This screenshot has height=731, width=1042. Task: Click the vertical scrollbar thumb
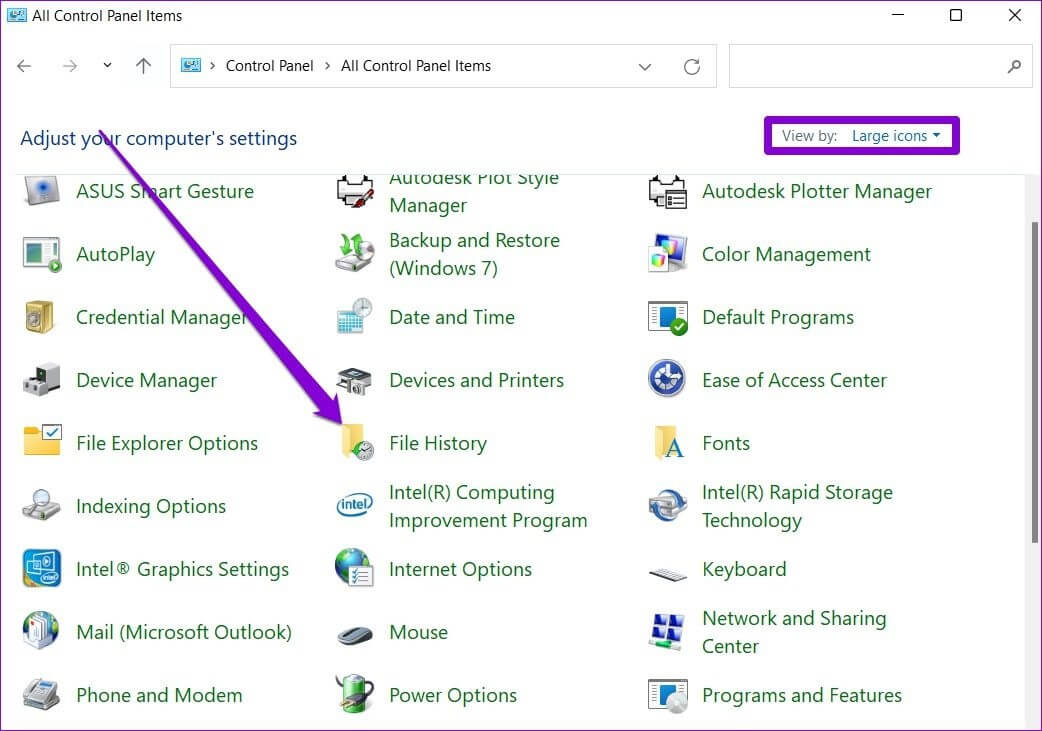pos(1035,382)
